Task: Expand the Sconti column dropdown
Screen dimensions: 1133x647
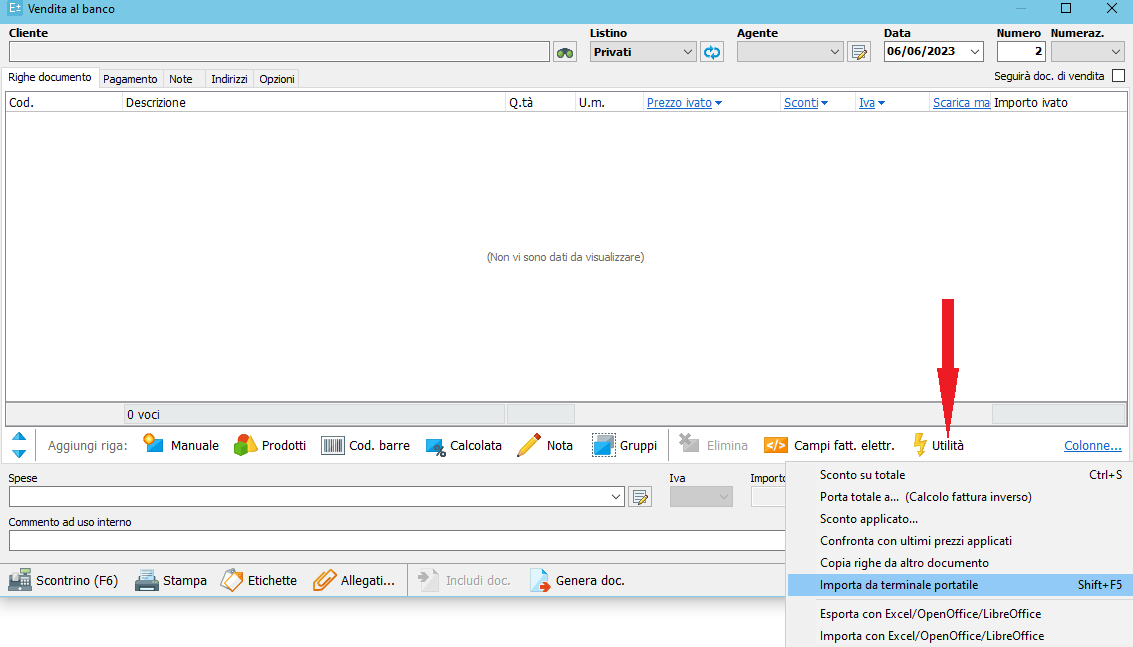Action: 824,103
